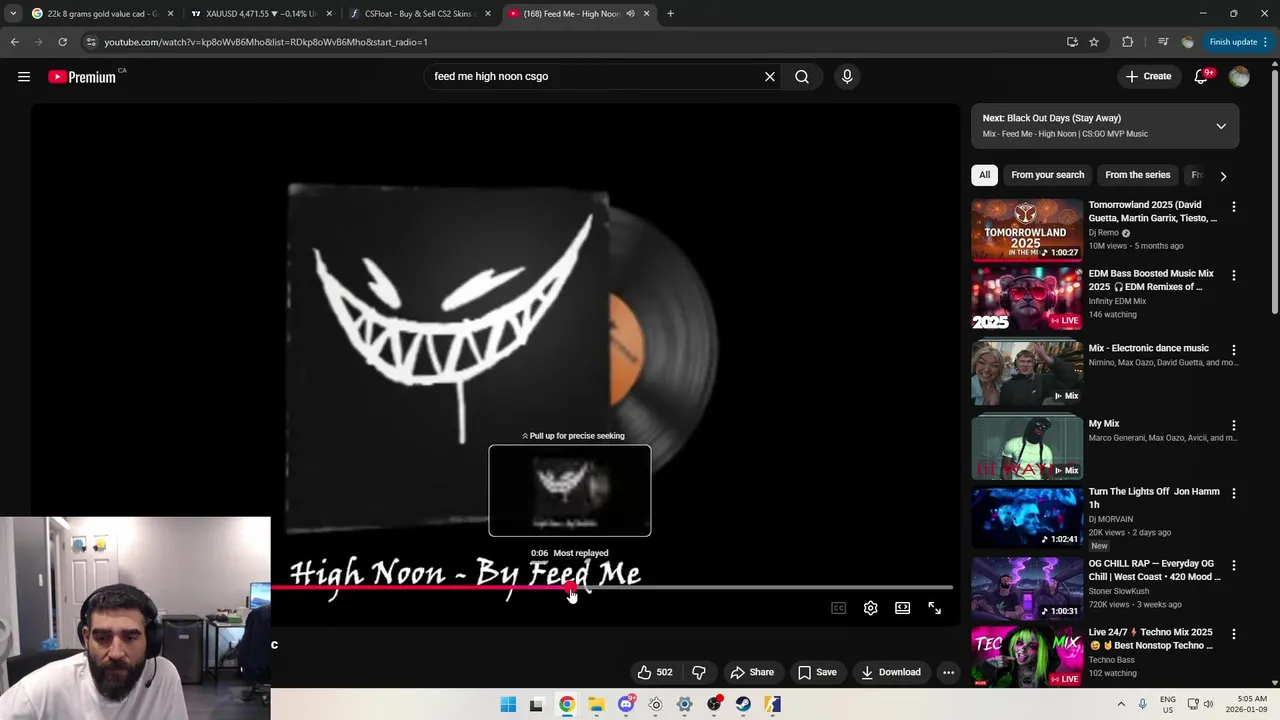Open YouTube notifications bell

coord(1202,77)
